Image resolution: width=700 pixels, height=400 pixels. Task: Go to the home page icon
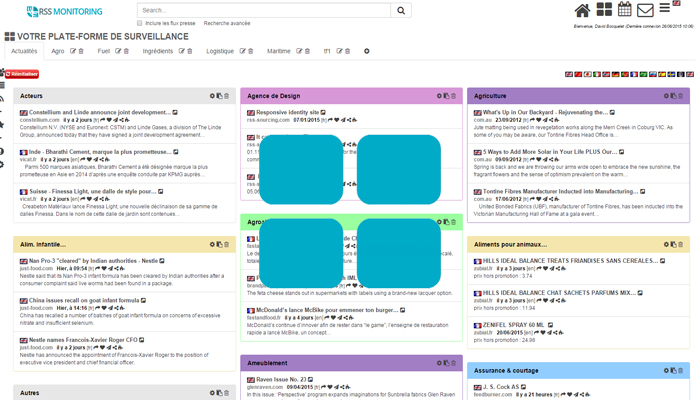click(x=582, y=10)
